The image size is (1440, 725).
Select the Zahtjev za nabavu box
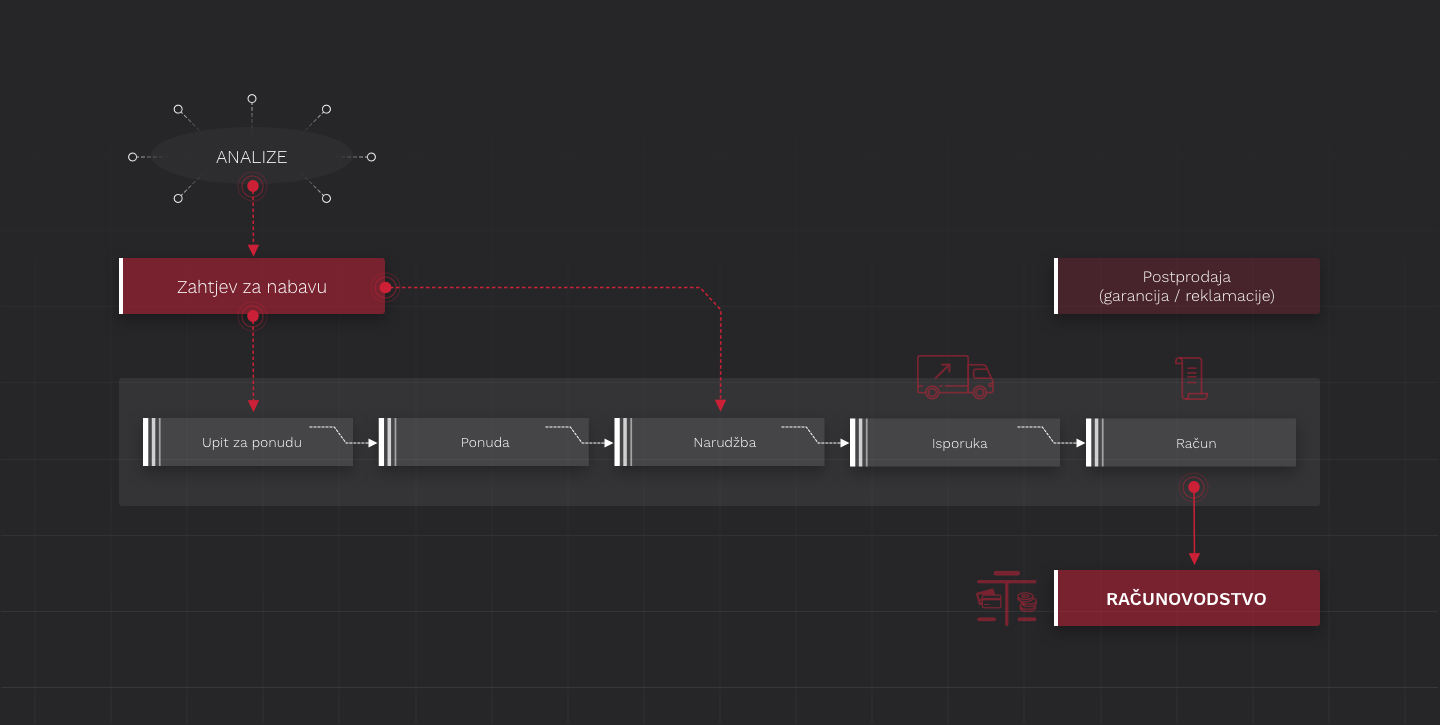252,287
